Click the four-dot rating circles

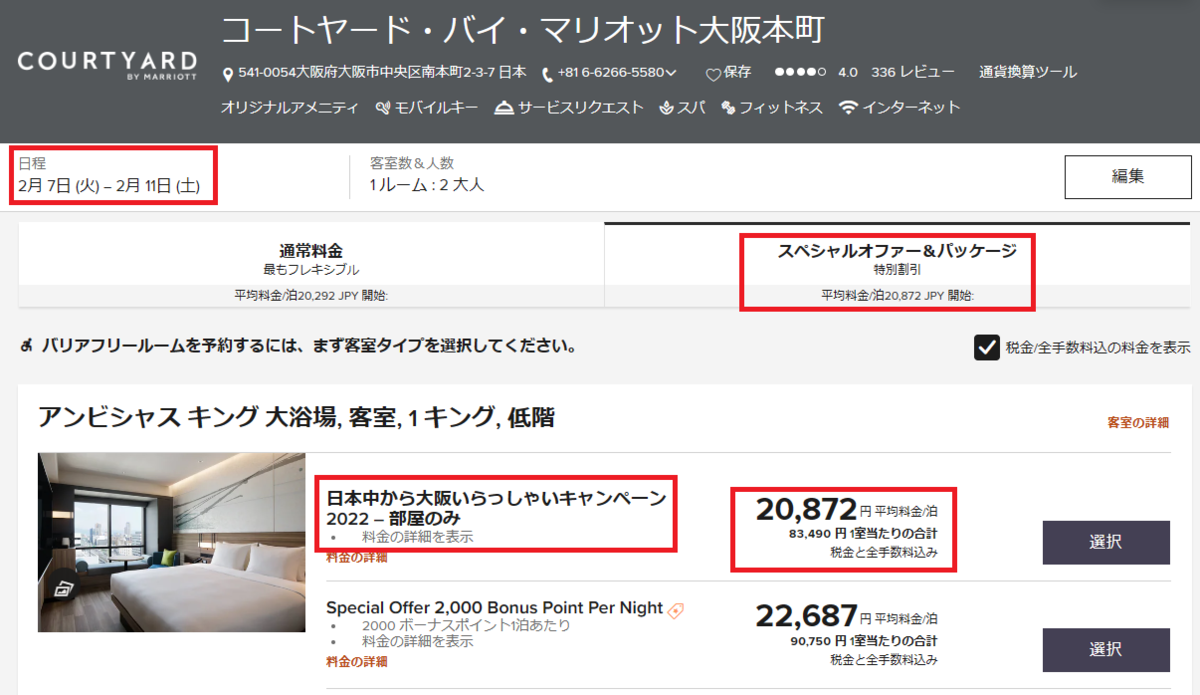point(800,73)
